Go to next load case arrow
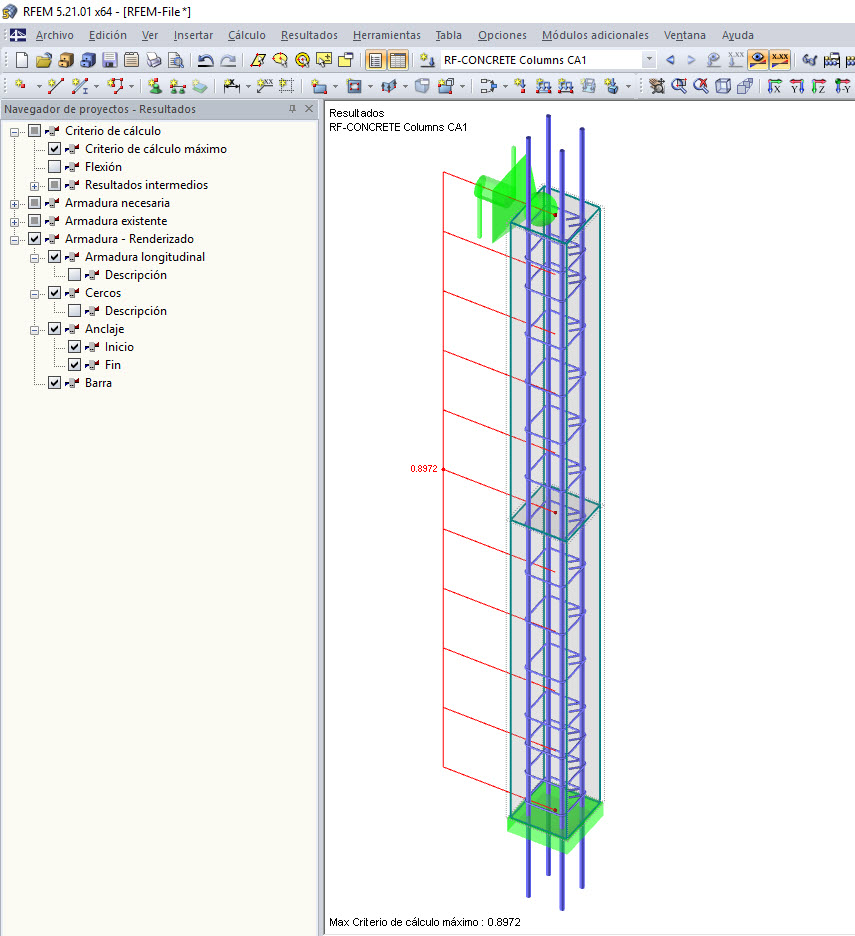 point(691,60)
